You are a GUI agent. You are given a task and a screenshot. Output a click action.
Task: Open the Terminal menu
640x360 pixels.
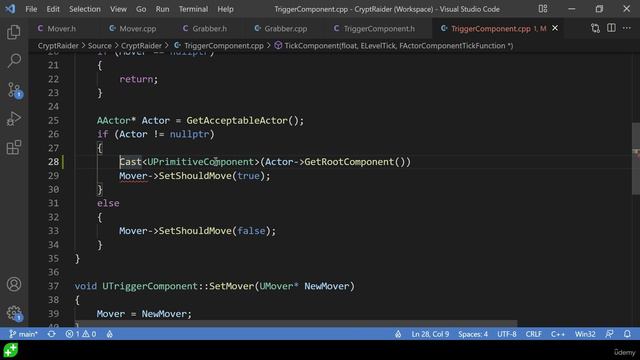pyautogui.click(x=193, y=9)
